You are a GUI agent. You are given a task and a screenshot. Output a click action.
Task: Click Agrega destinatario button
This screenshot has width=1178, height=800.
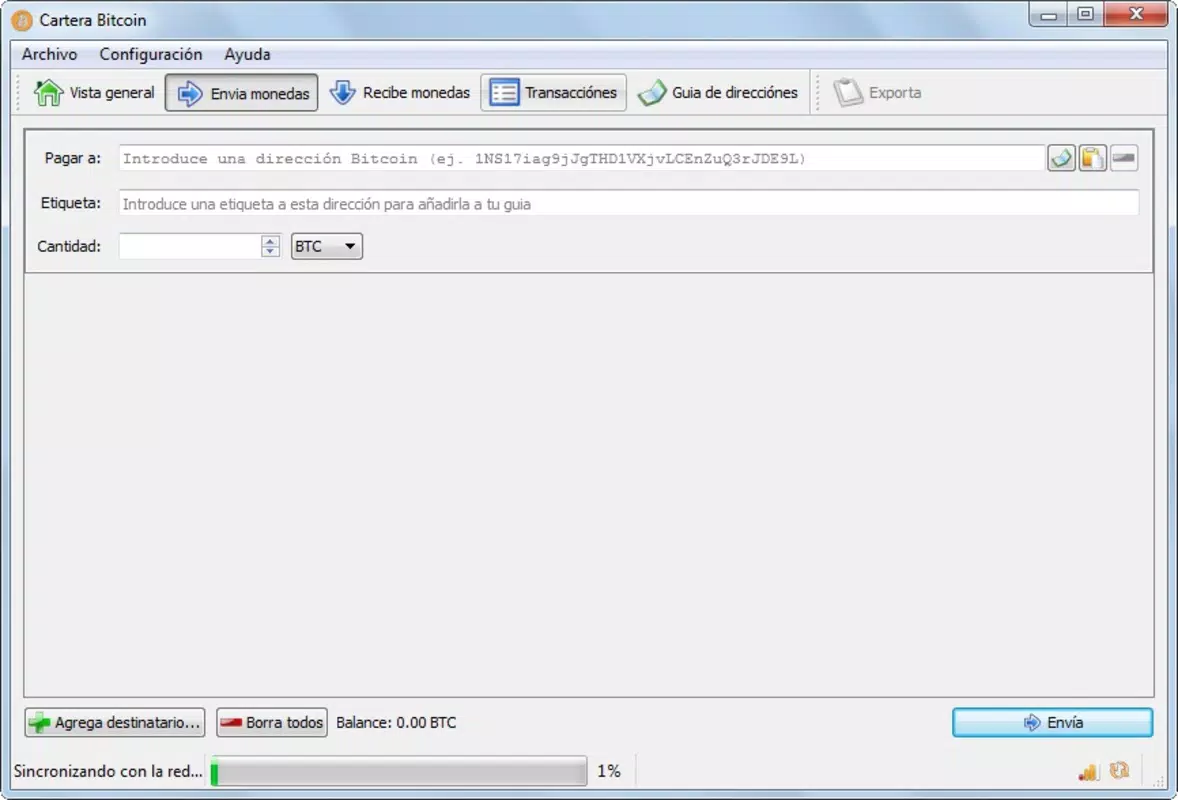(115, 723)
